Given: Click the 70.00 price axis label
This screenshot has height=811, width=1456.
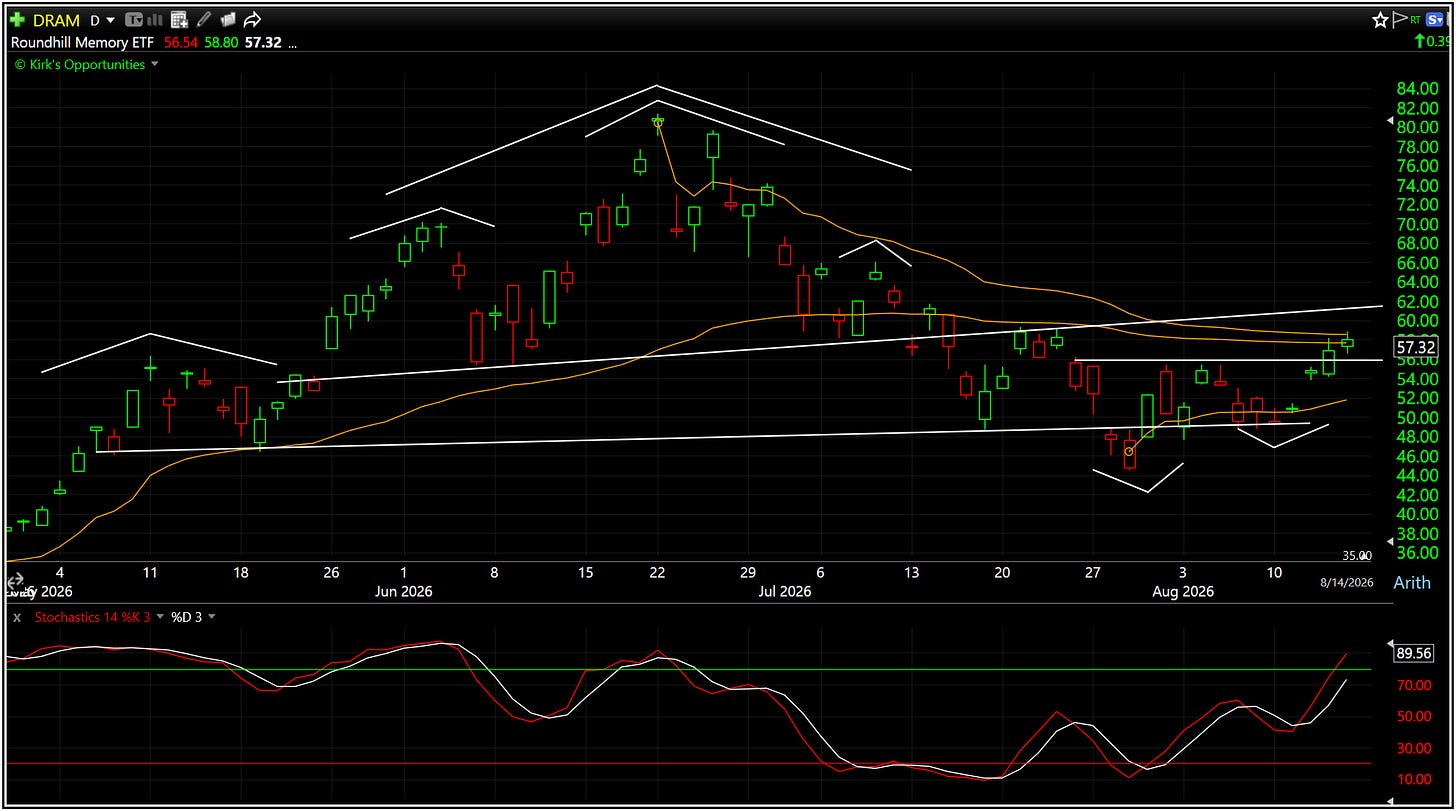Looking at the screenshot, I should click(x=1417, y=224).
